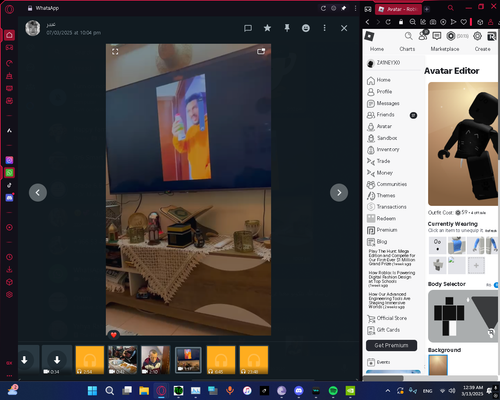Go back in Roblox browser window
This screenshot has height=400, width=500.
tap(367, 22)
